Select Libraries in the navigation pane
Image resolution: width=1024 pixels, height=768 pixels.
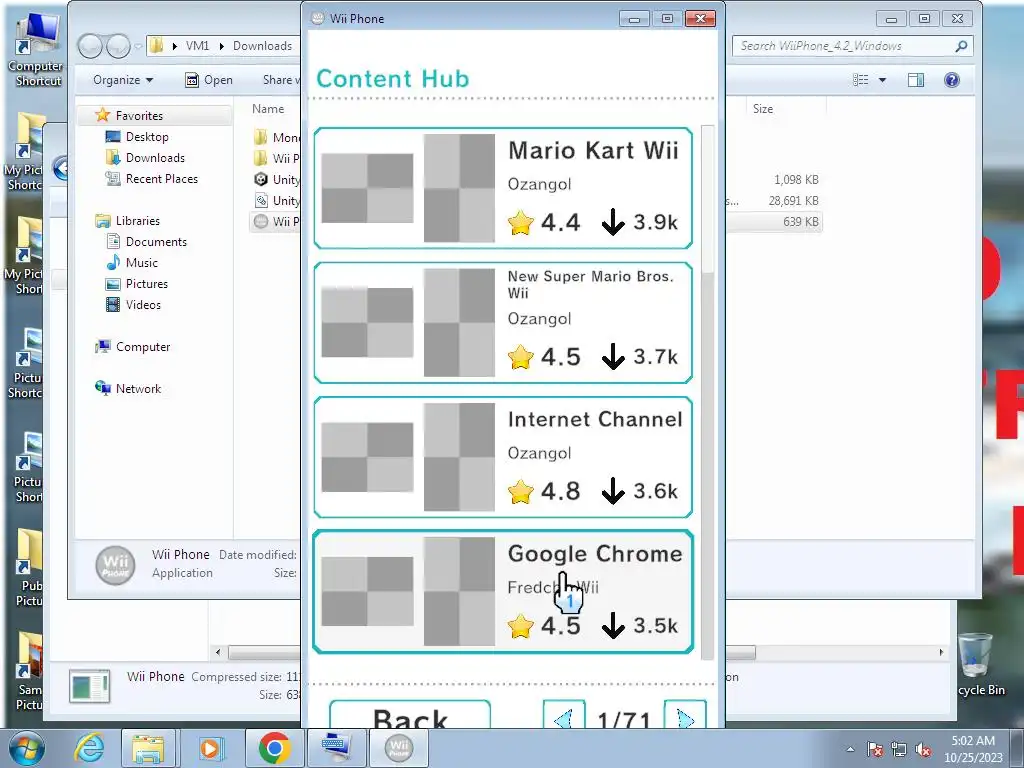[x=137, y=221]
